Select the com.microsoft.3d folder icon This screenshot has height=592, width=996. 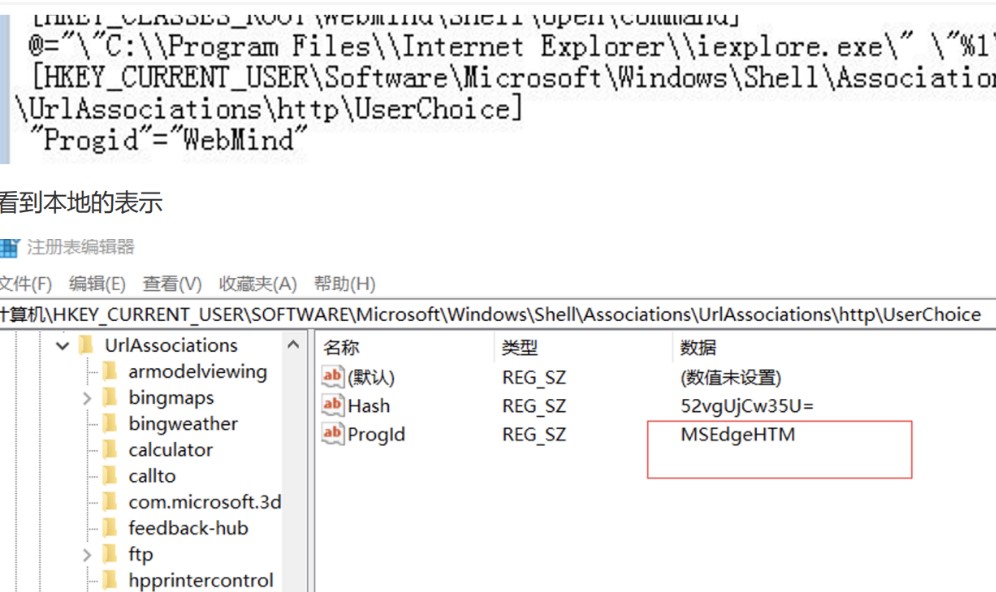(x=110, y=502)
